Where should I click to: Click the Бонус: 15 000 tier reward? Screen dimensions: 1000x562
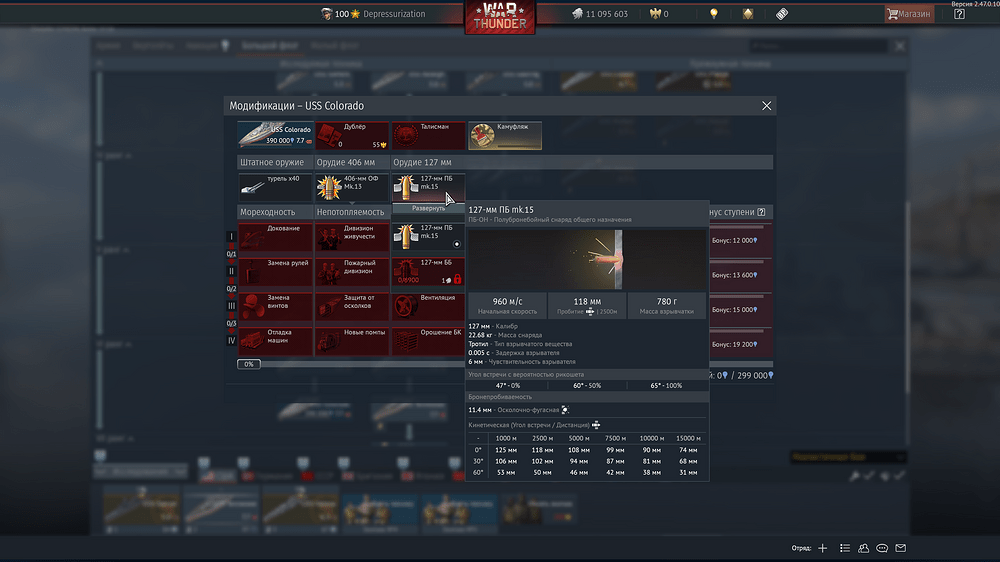tap(740, 309)
